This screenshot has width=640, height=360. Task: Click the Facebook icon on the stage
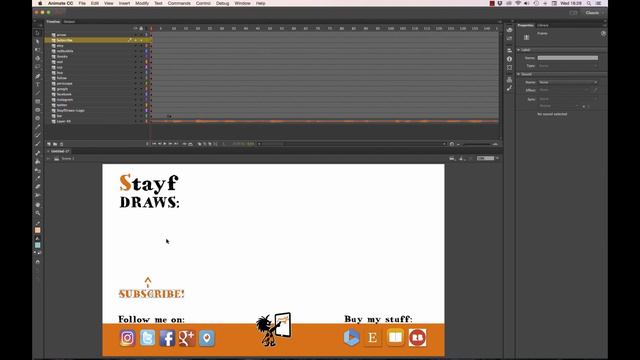pyautogui.click(x=167, y=338)
